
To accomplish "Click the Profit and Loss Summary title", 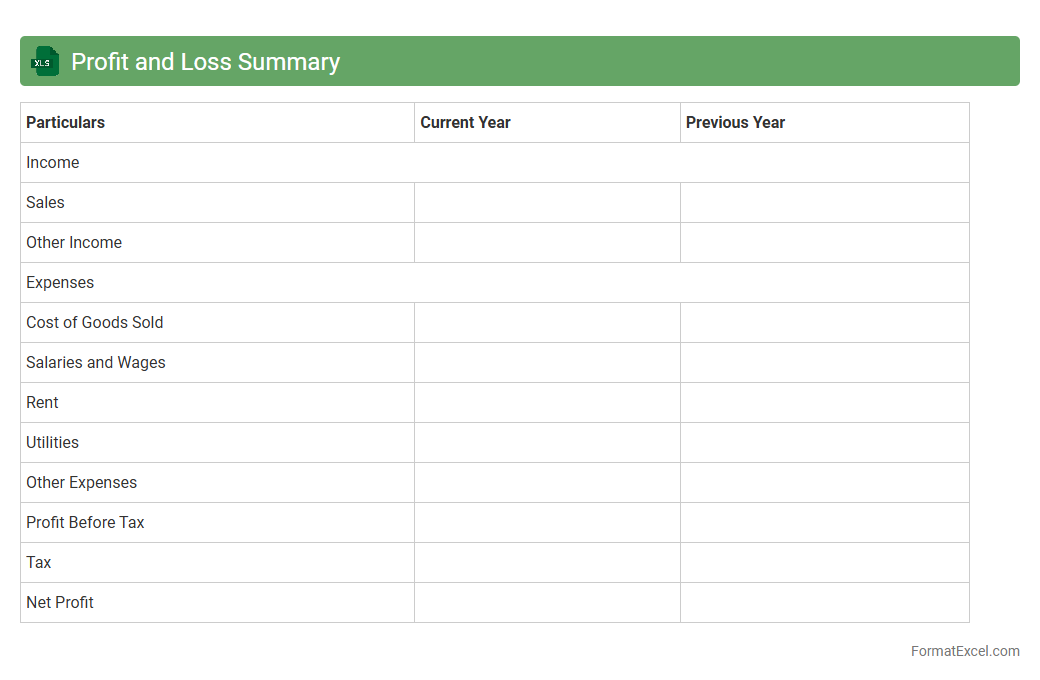I will [x=205, y=62].
